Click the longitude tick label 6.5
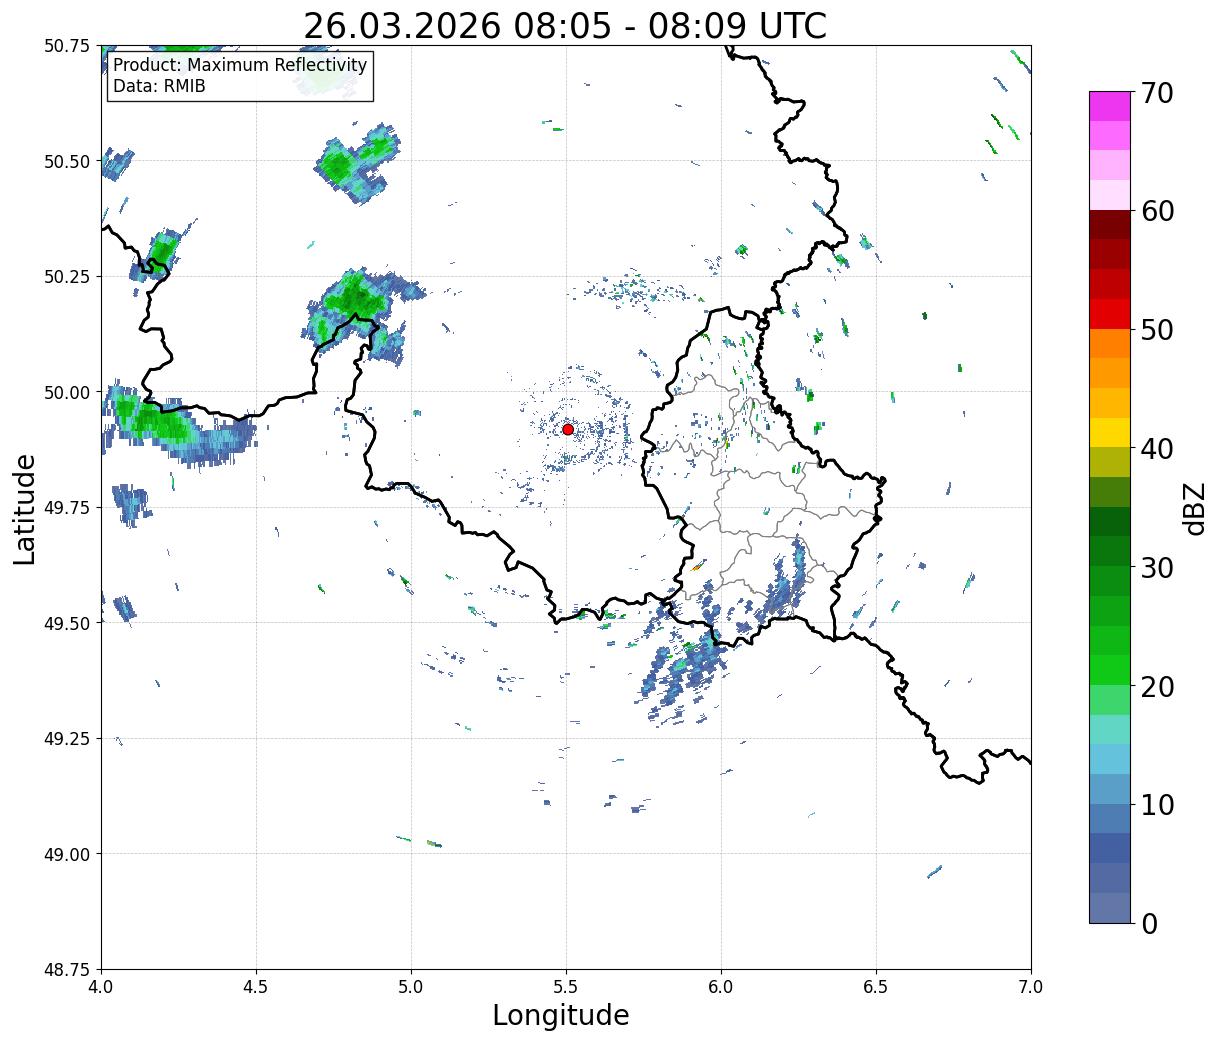The height and width of the screenshot is (1040, 1219). pos(876,987)
